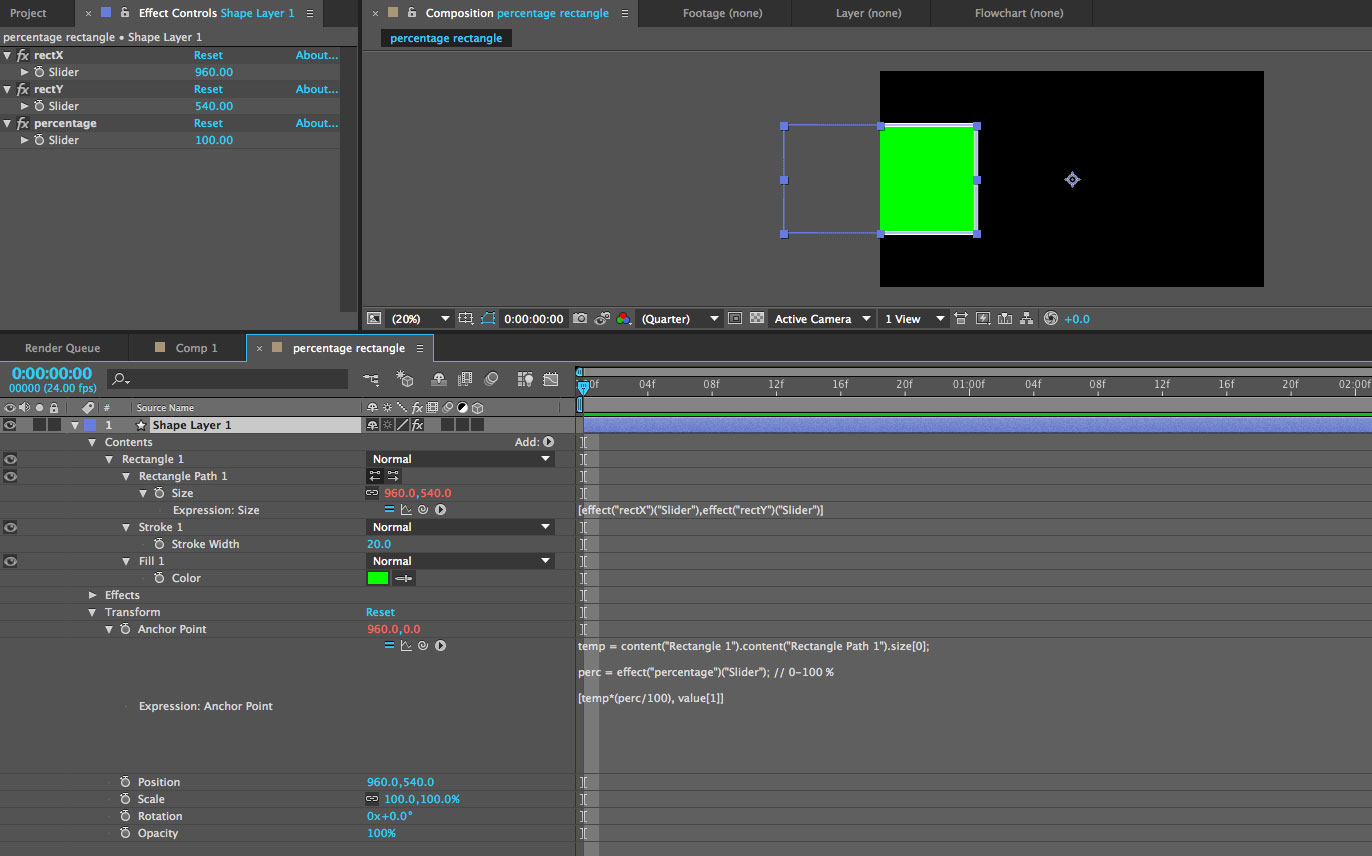Click the Size expression pick whip icon
The height and width of the screenshot is (856, 1372).
[x=423, y=510]
